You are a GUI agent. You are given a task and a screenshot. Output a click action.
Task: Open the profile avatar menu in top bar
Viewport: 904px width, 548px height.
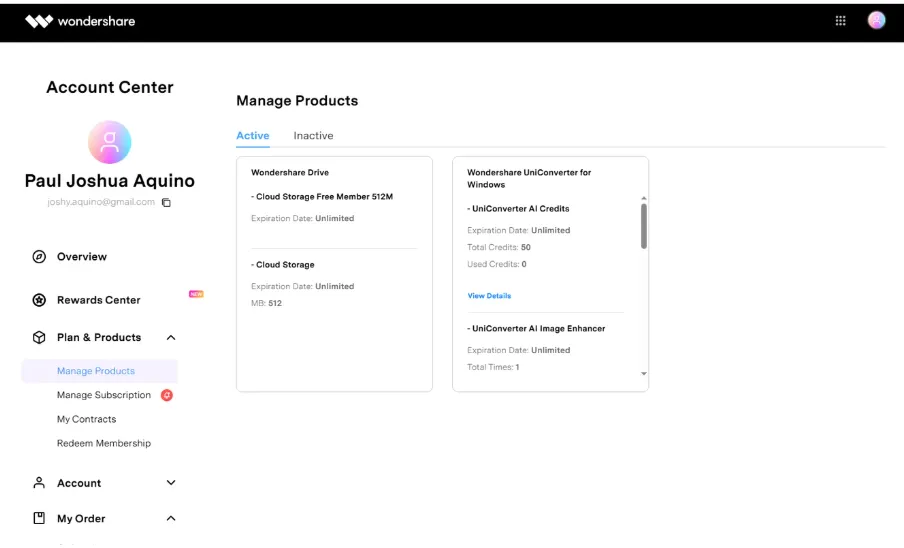876,20
